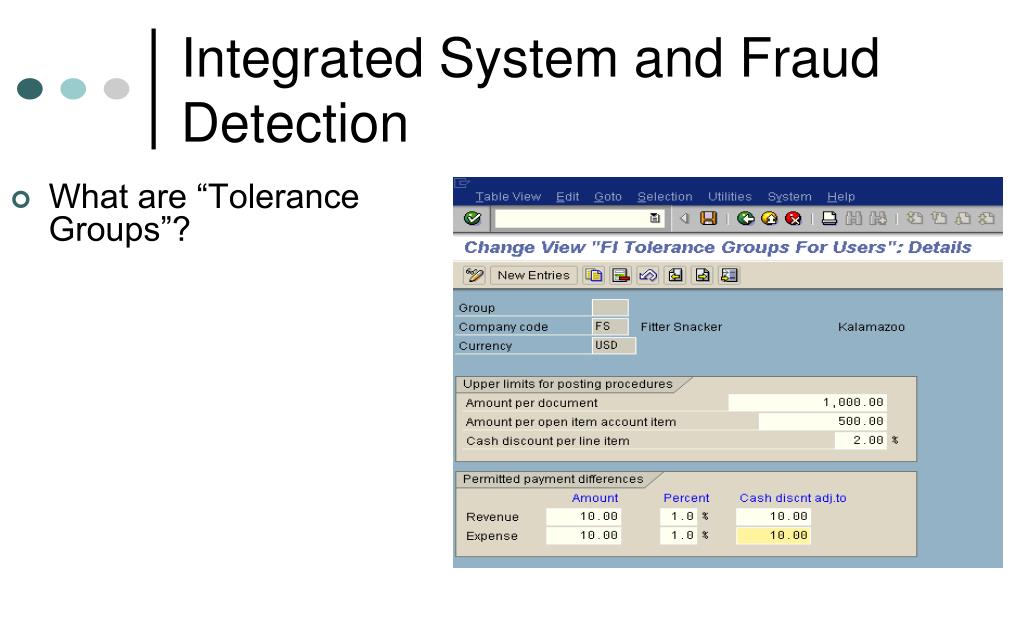Screen dimensions: 1024x640
Task: Open the Edit menu
Action: [568, 197]
